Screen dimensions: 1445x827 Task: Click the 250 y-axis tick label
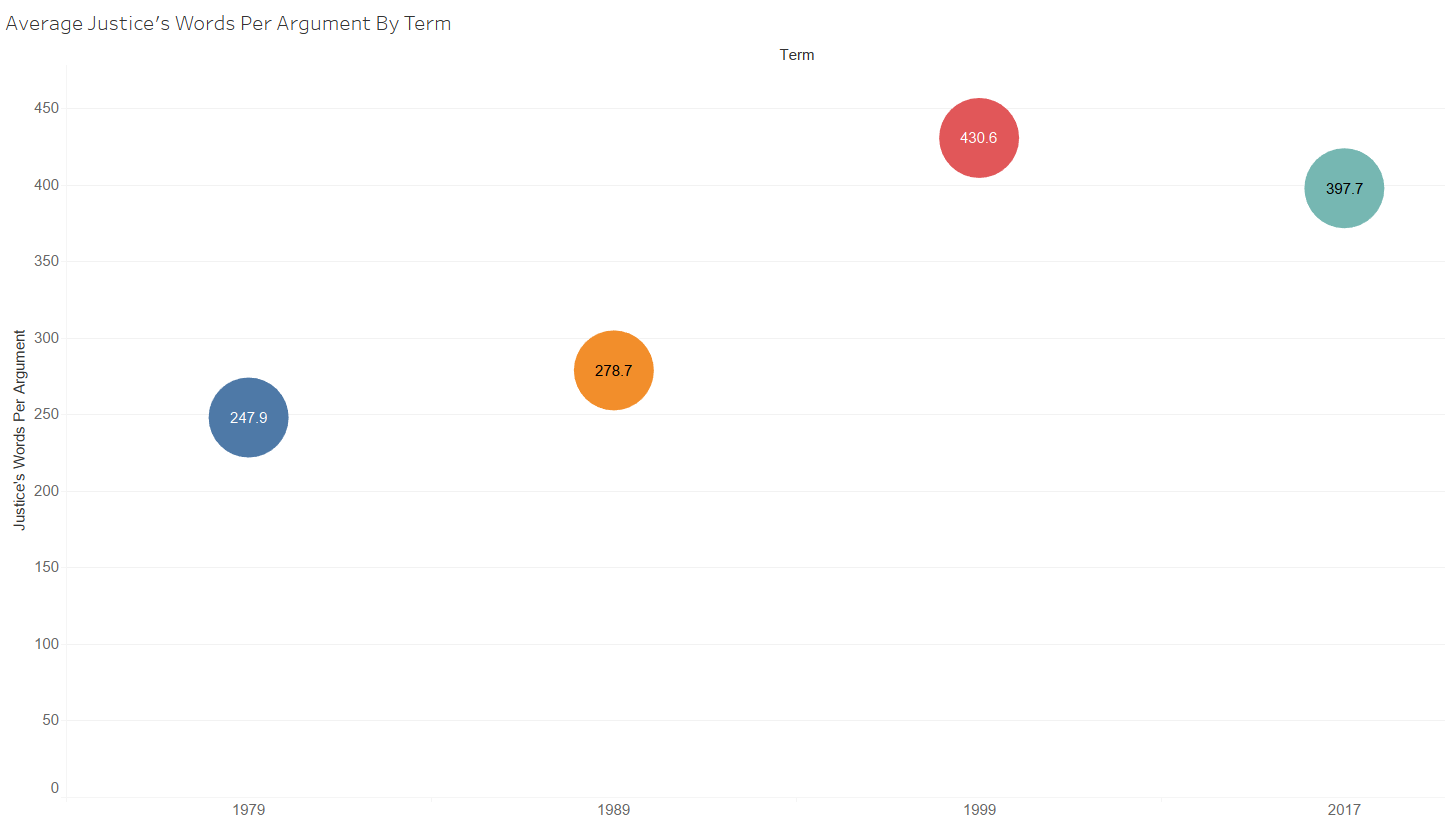coord(46,414)
